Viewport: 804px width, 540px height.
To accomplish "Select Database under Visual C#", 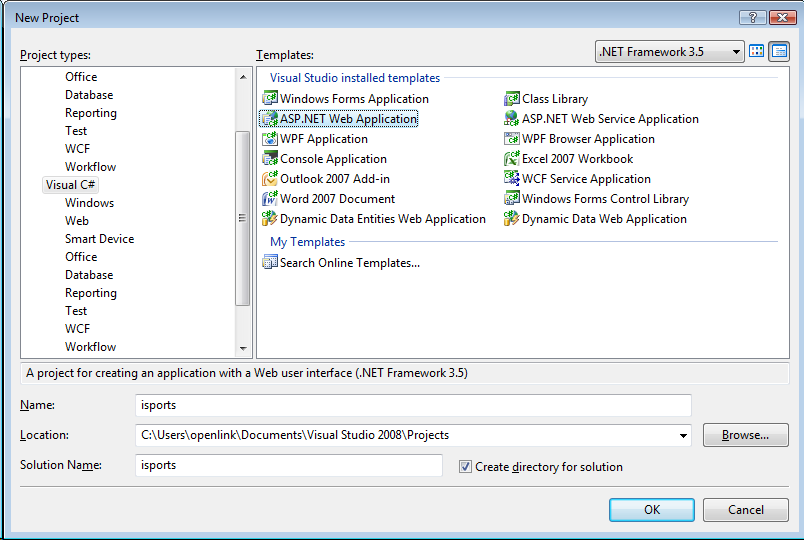I will coord(89,274).
